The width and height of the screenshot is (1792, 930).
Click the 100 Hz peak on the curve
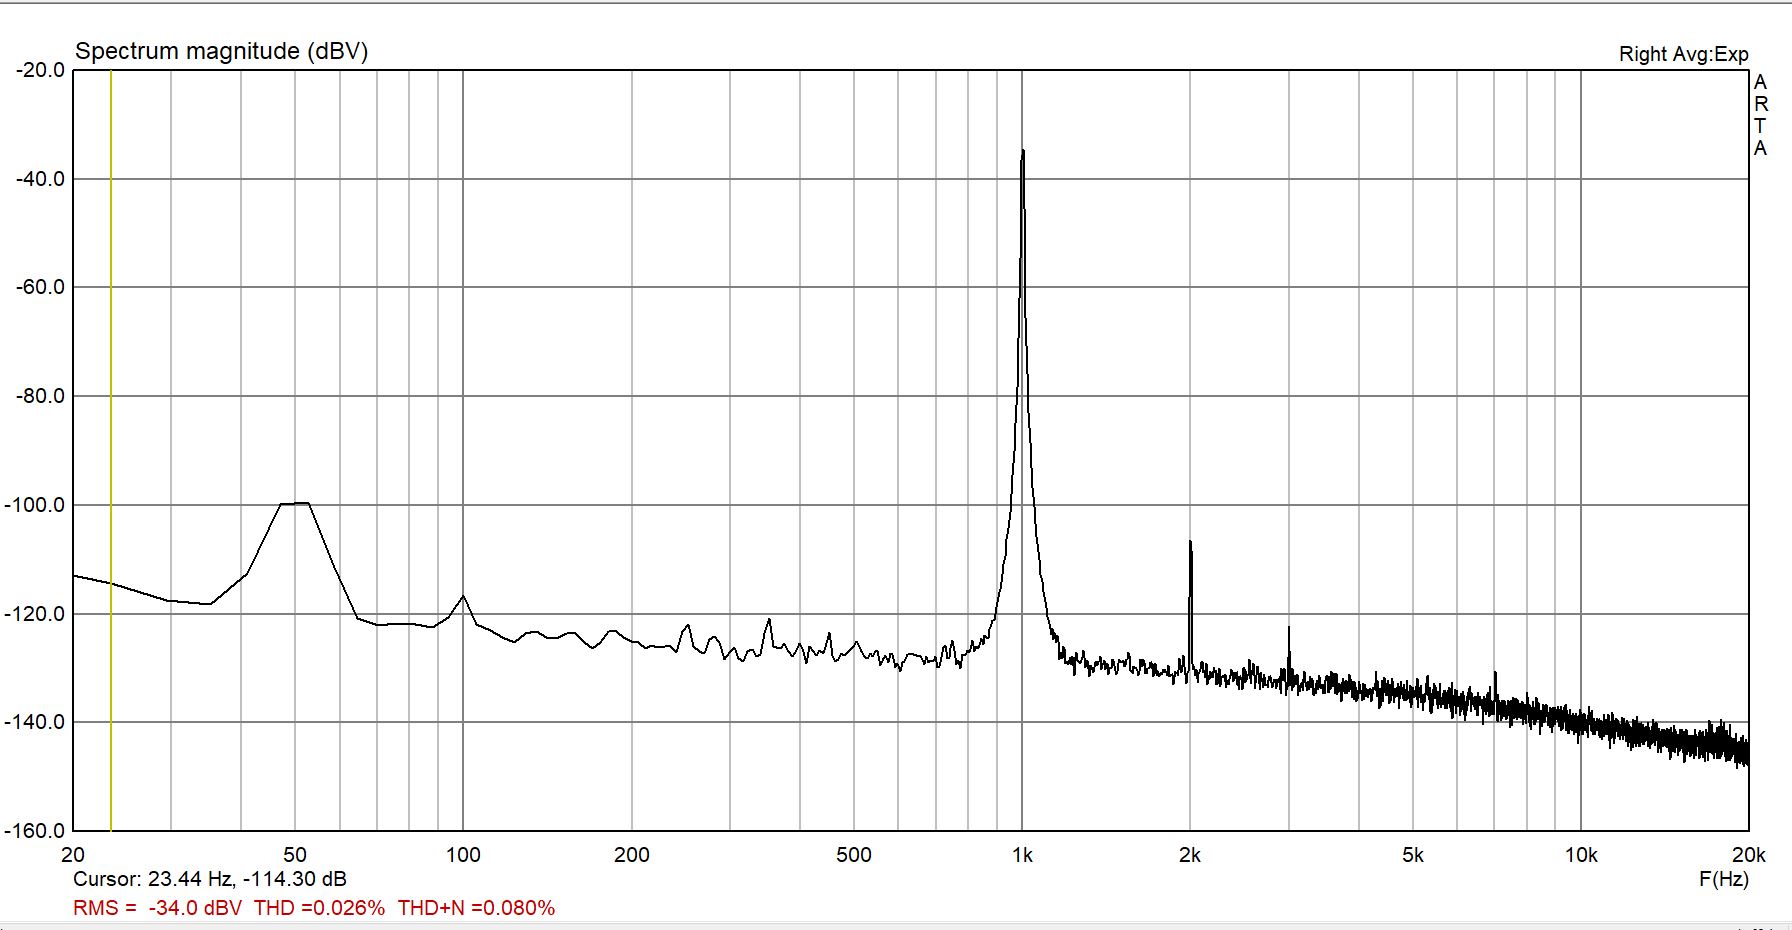tap(463, 597)
